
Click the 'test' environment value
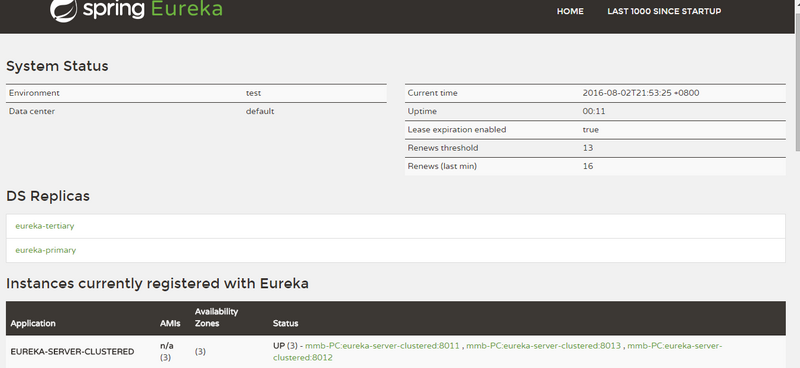(x=253, y=93)
